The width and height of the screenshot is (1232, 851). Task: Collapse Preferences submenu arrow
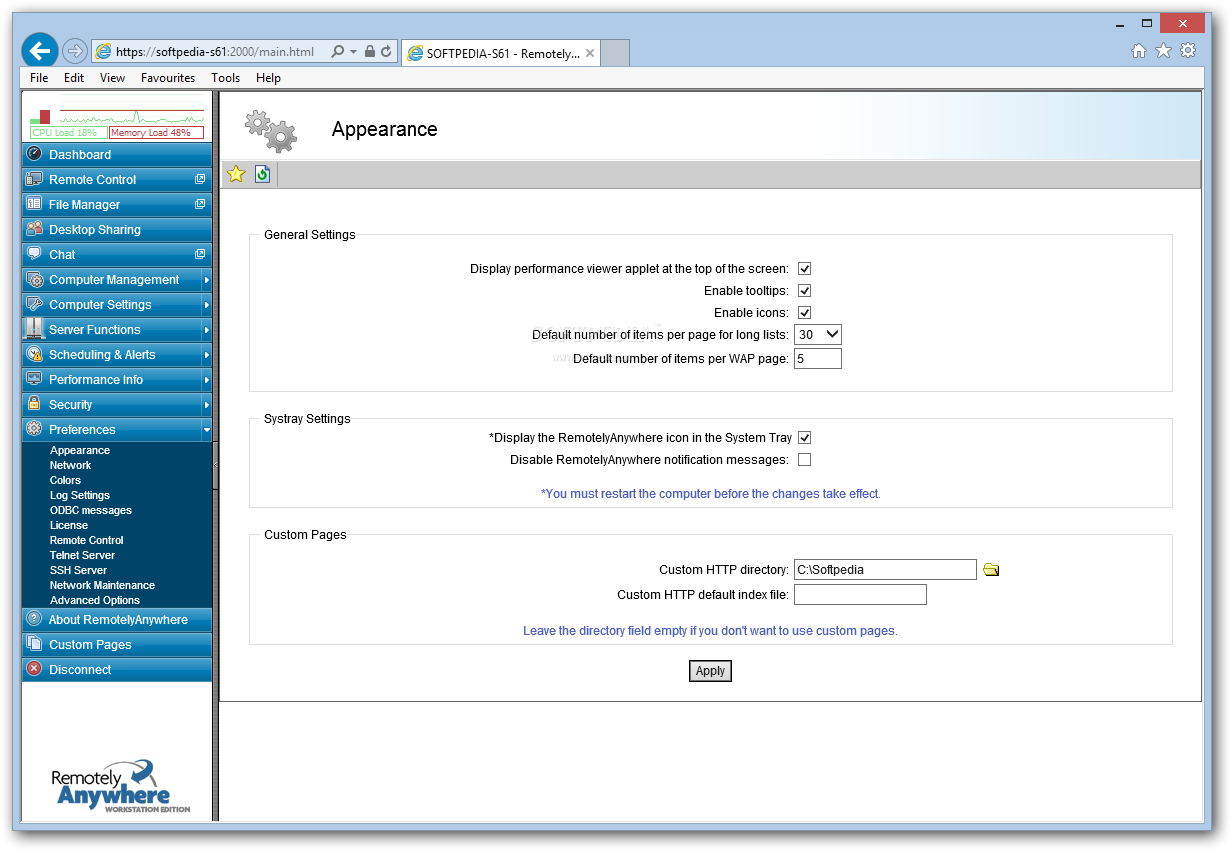206,430
